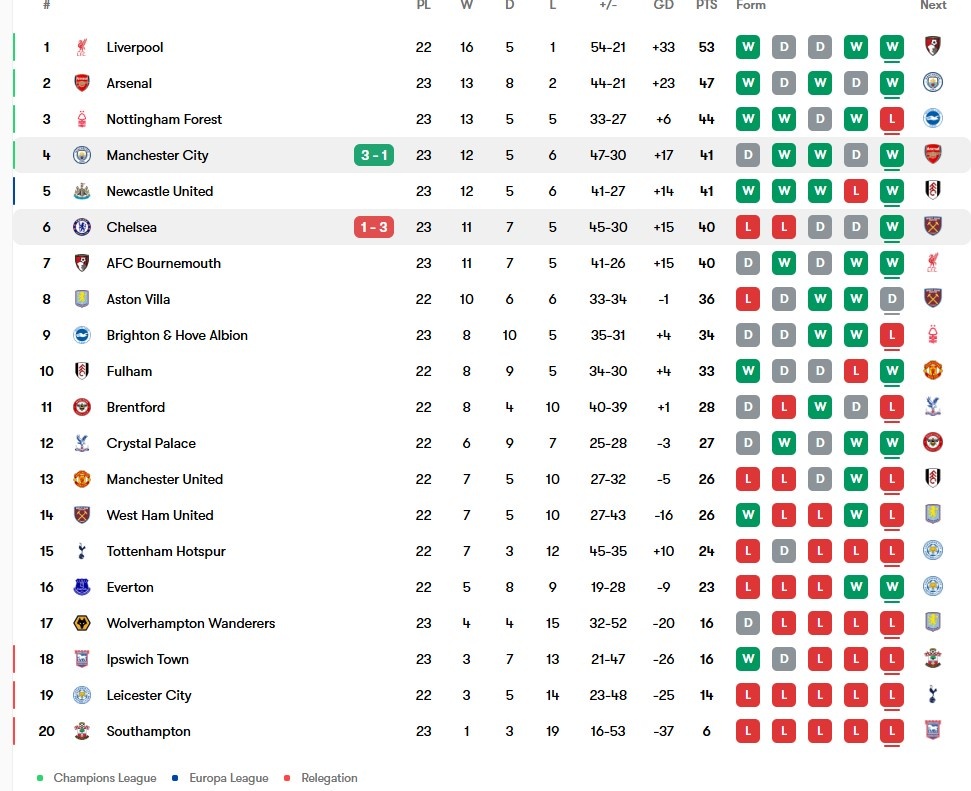The width and height of the screenshot is (971, 791).
Task: Select the Wolverhampton Wanderers wolf badge
Action: (82, 623)
